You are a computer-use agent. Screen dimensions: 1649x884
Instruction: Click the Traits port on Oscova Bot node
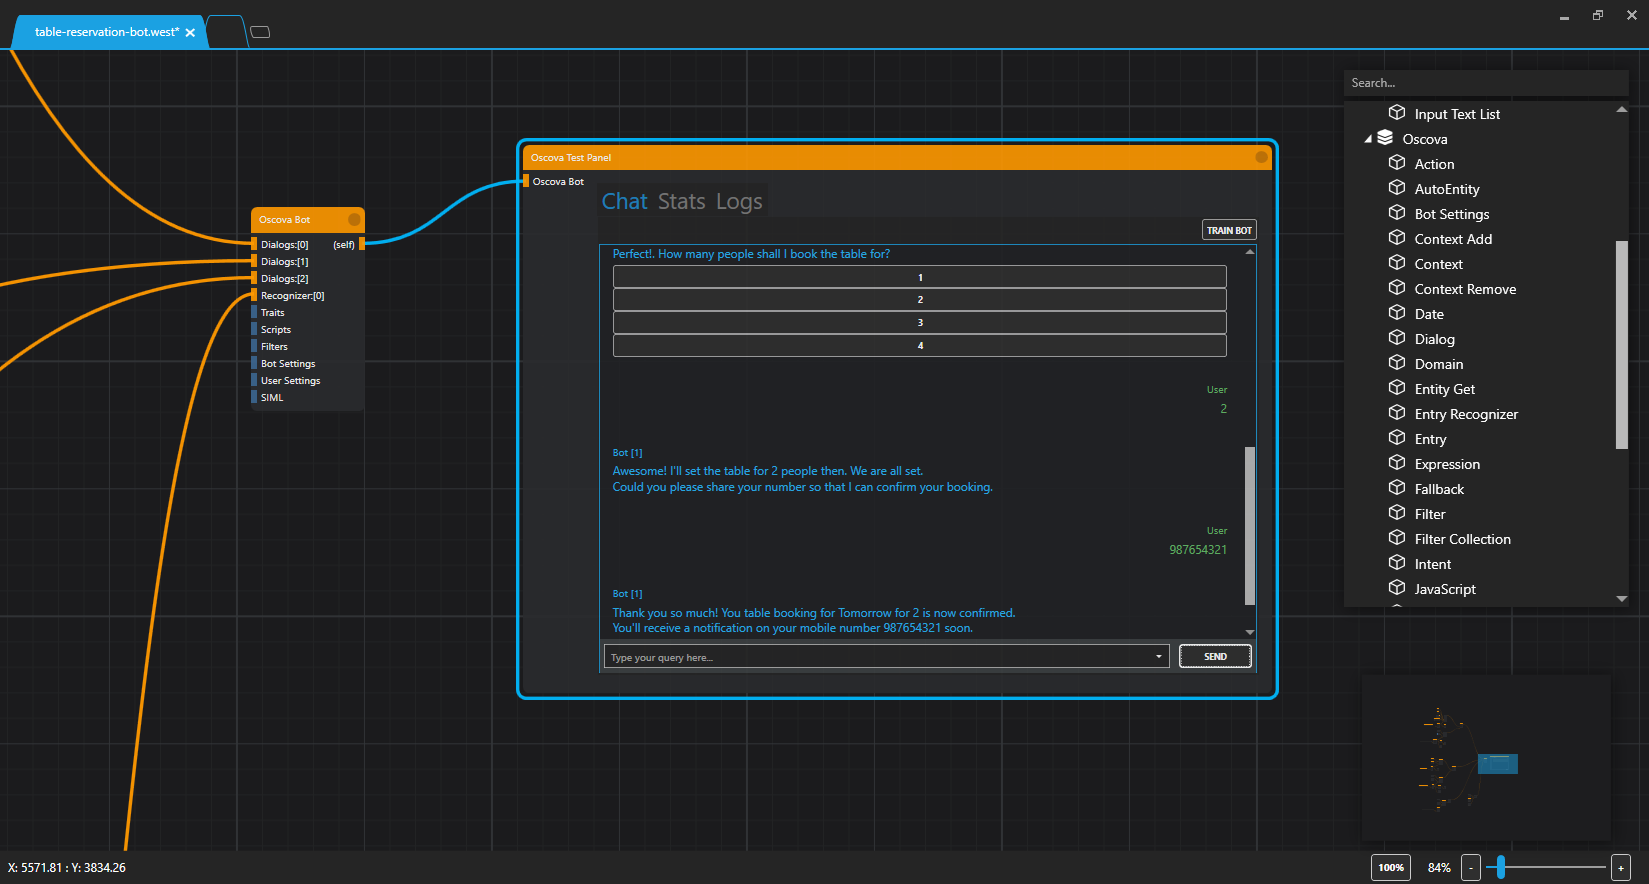point(254,312)
